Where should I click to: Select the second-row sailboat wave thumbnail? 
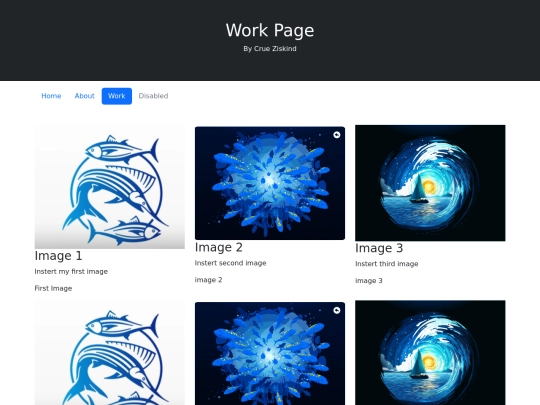(x=430, y=353)
